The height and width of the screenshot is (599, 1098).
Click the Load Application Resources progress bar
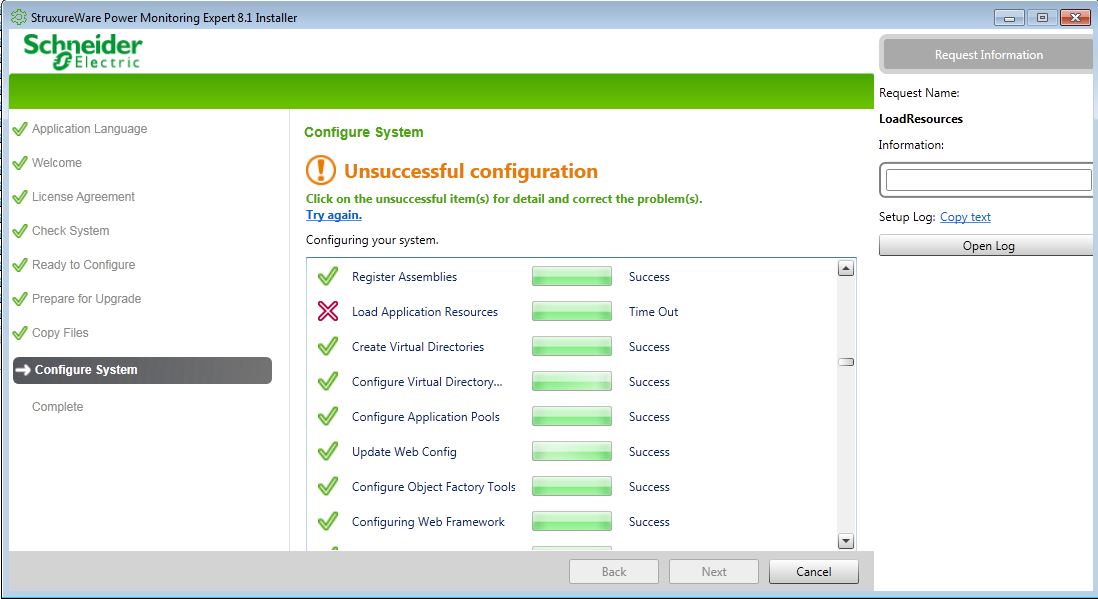tap(571, 311)
